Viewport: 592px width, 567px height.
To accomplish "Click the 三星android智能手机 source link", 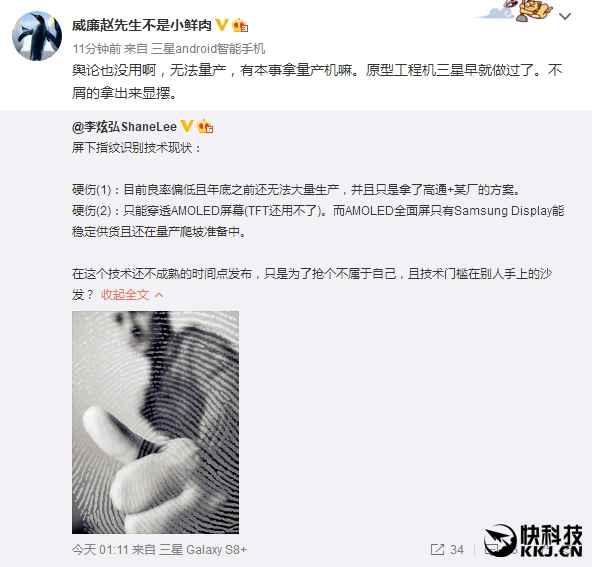I will point(208,49).
